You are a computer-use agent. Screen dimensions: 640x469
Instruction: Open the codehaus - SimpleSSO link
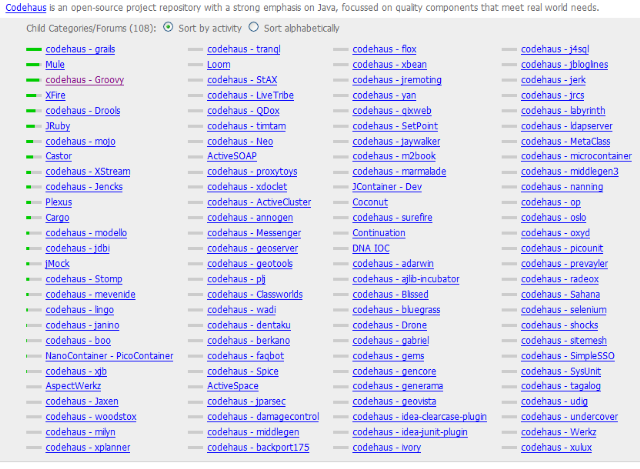(568, 356)
